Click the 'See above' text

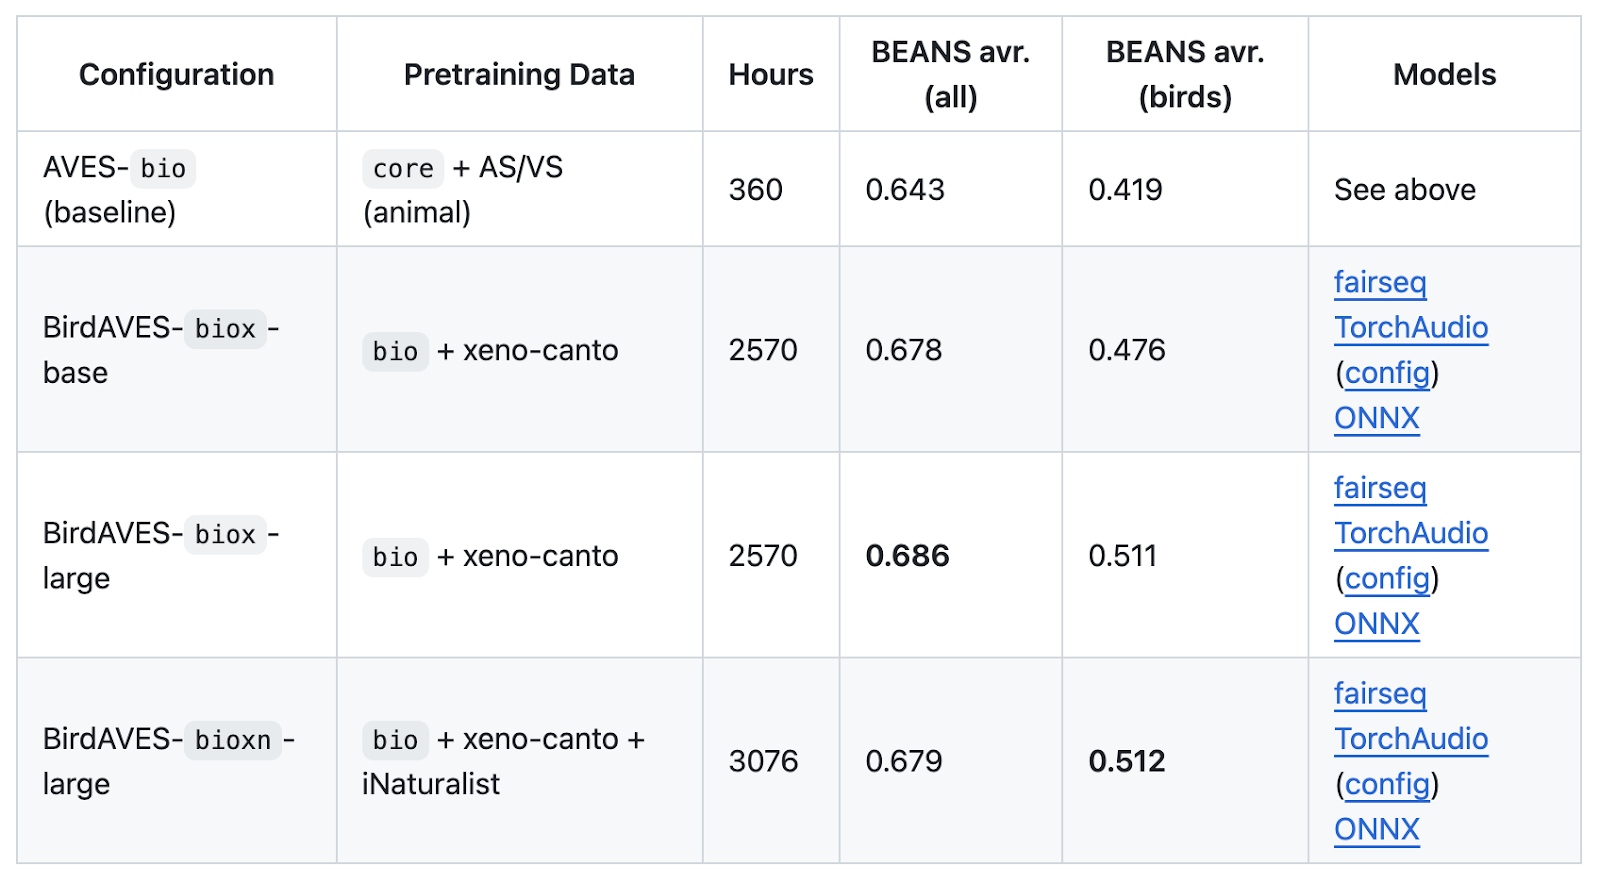tap(1404, 190)
